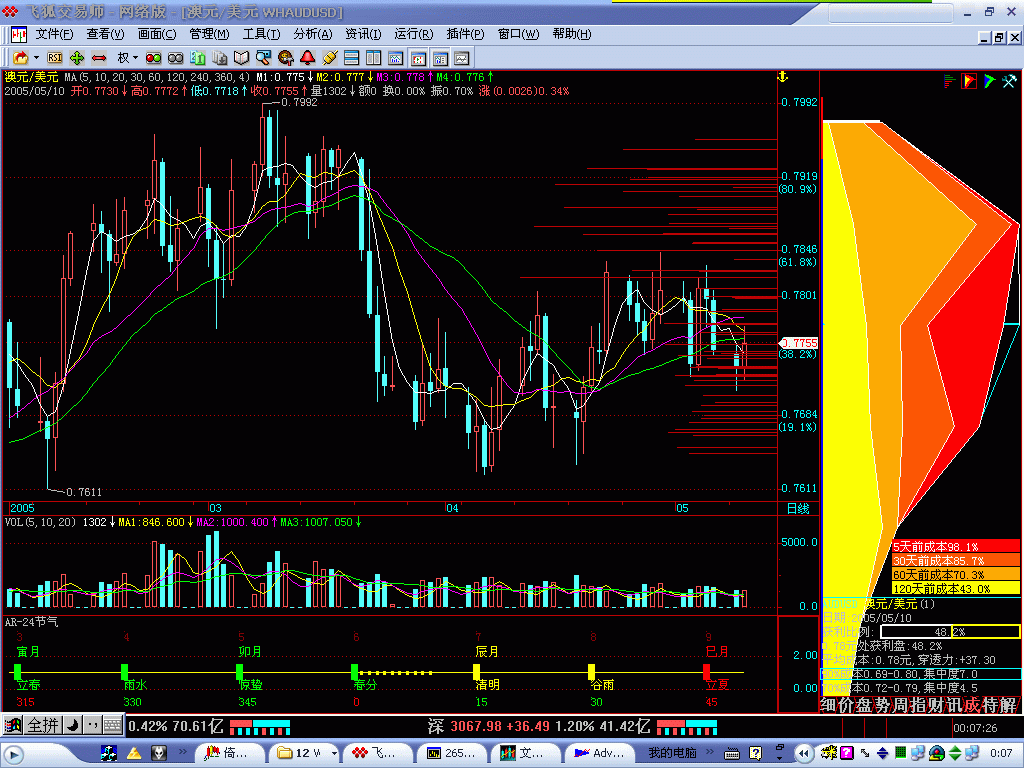1024x768 pixels.
Task: Click the 日线 daily period label
Action: coord(798,508)
